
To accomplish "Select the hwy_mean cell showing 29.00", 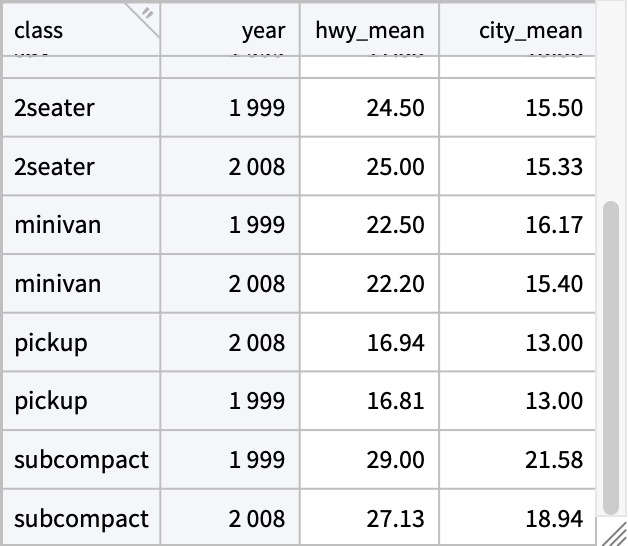I will [395, 460].
